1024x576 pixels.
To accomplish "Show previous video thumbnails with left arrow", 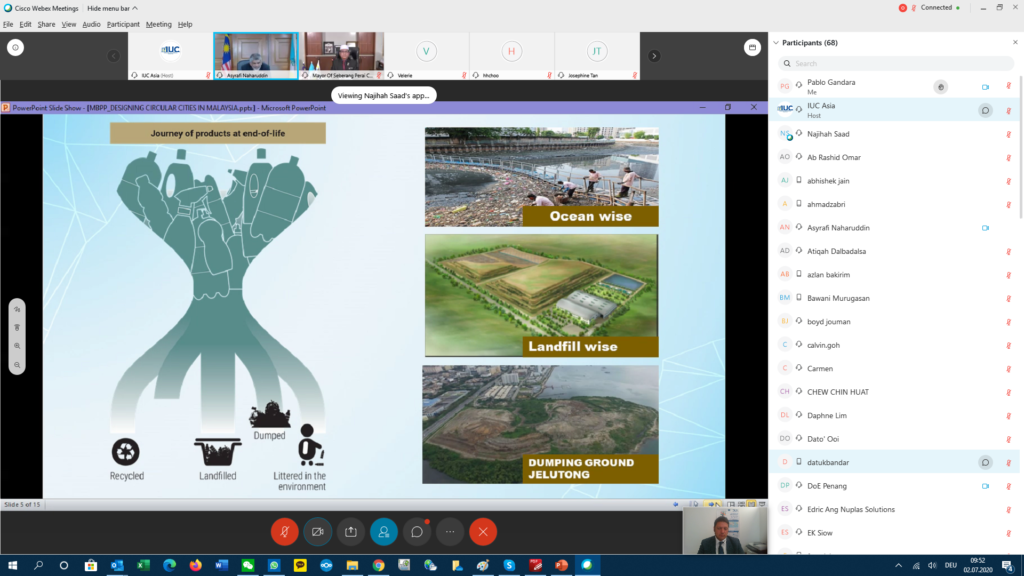I will 114,56.
